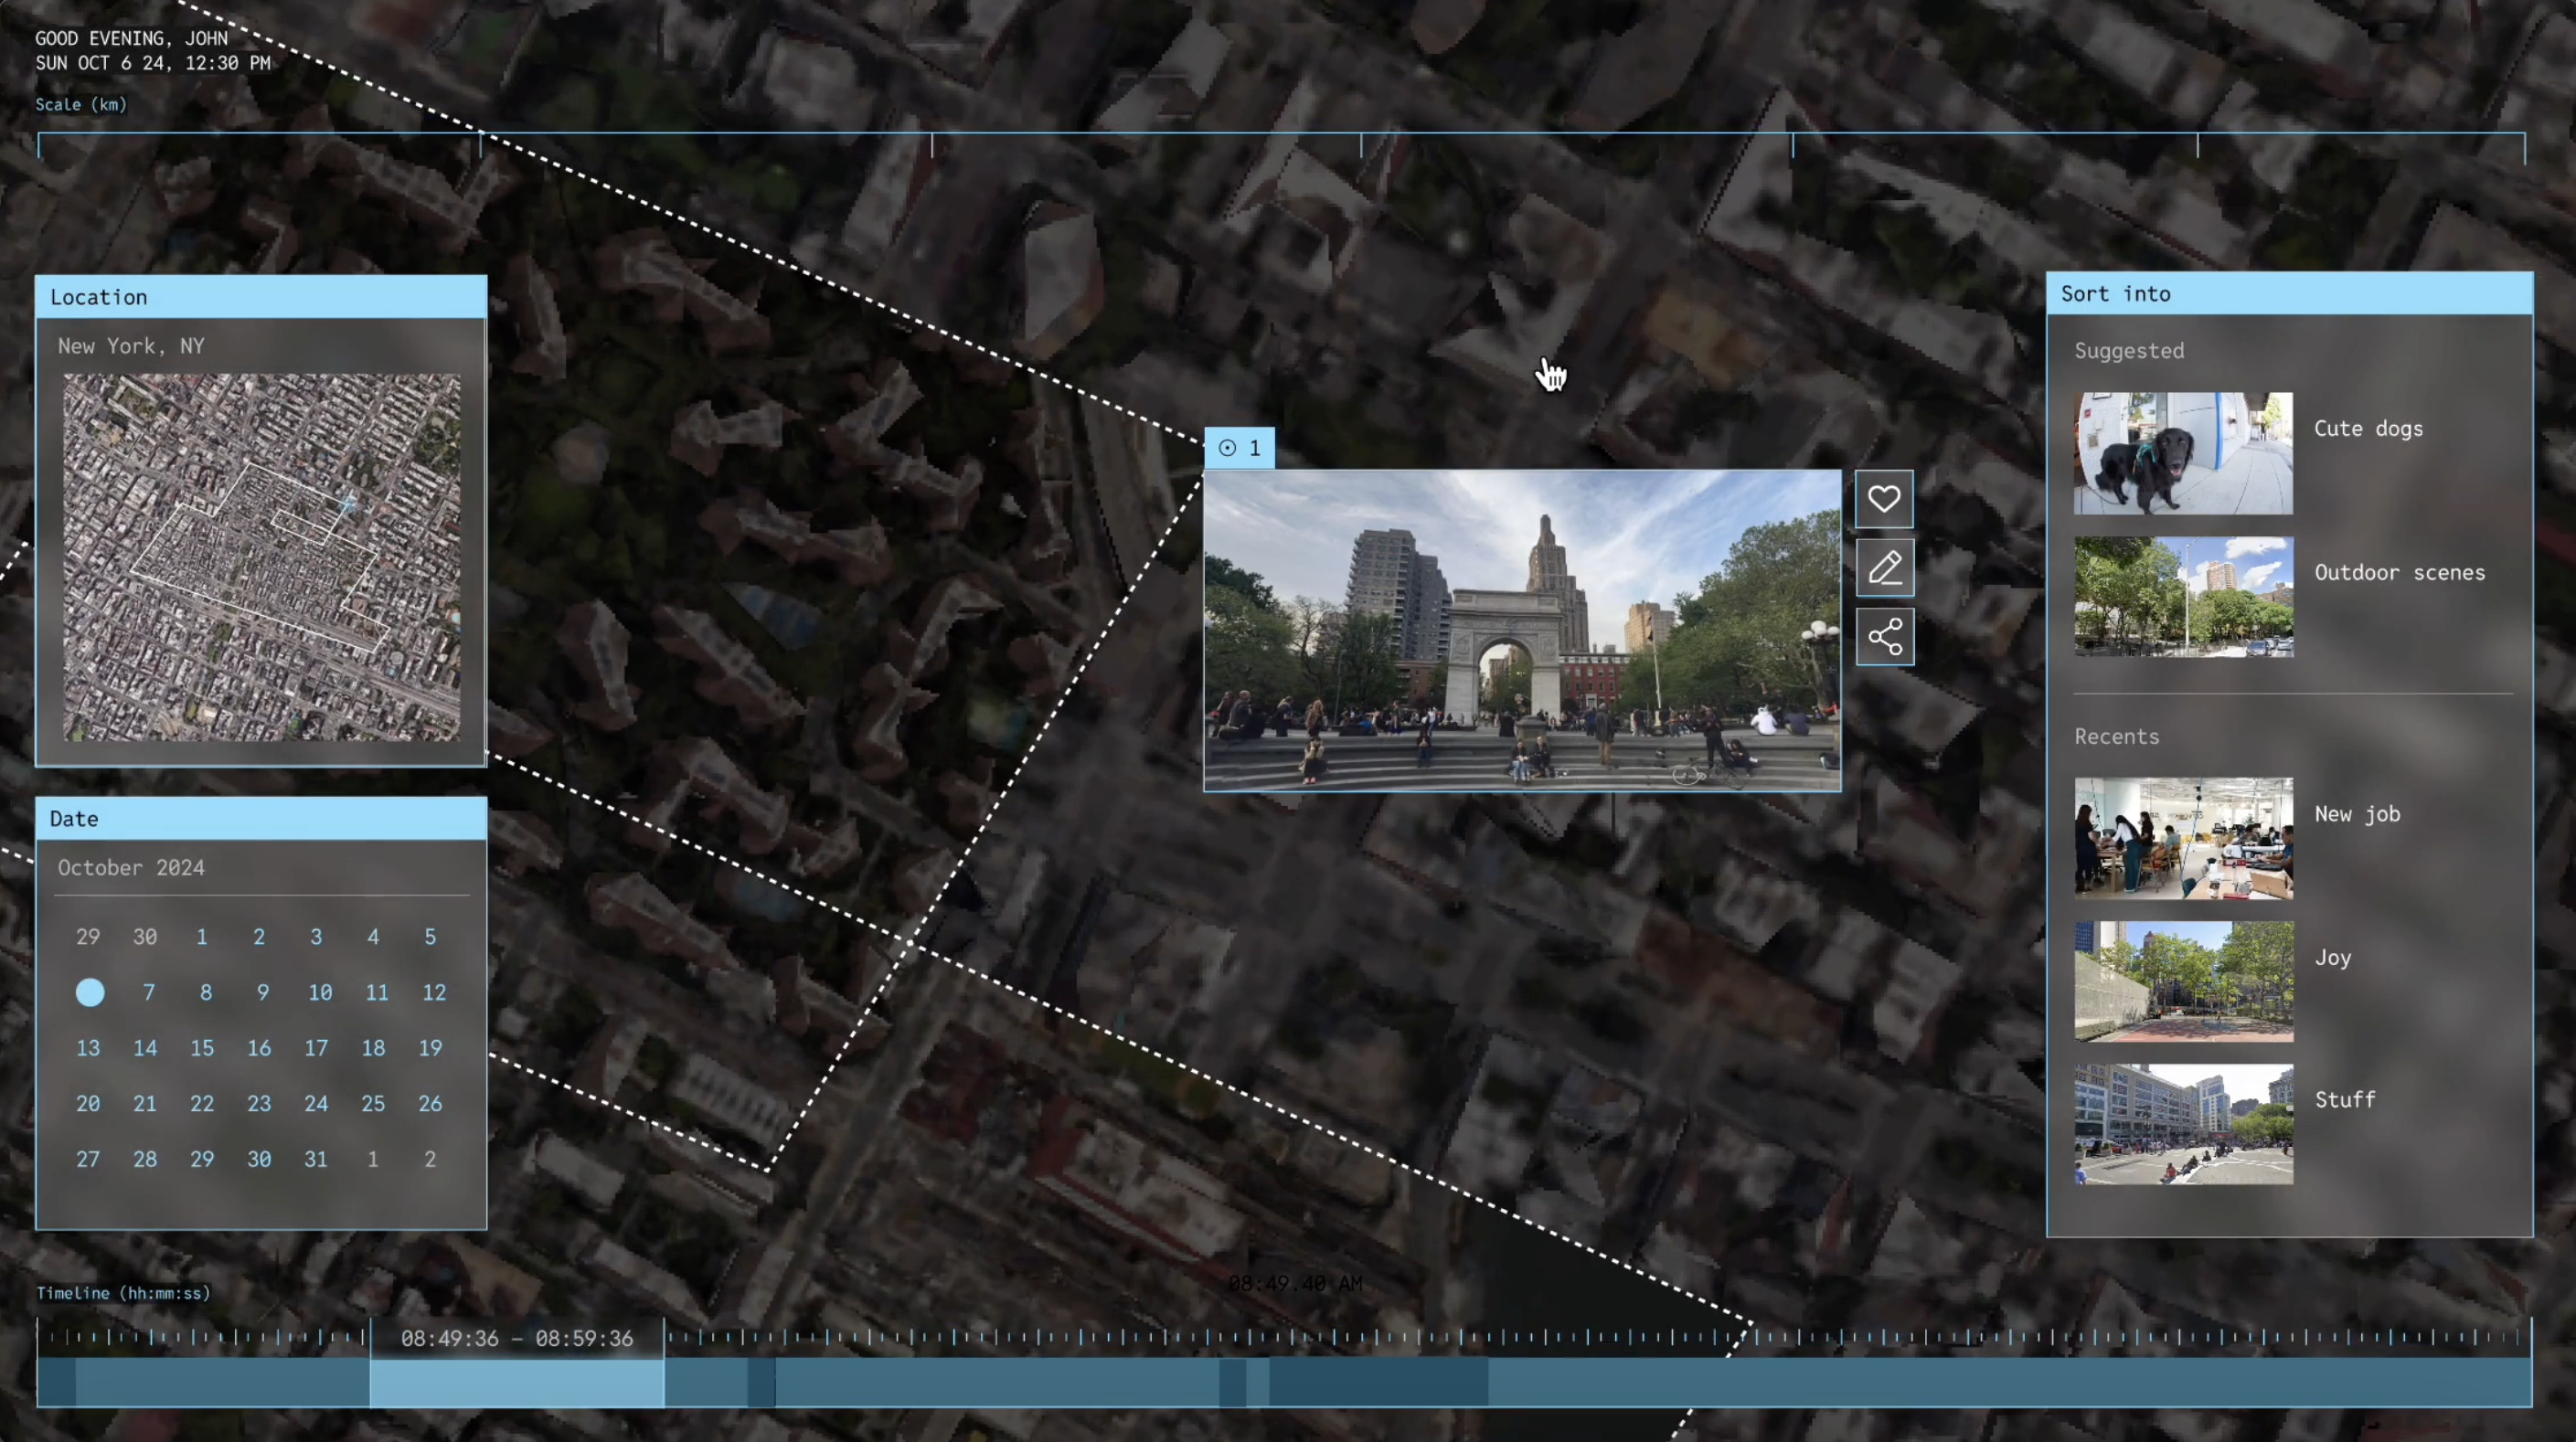Choose October 31 in calendar
Screen dimensions: 2576x1442
(x=316, y=1159)
